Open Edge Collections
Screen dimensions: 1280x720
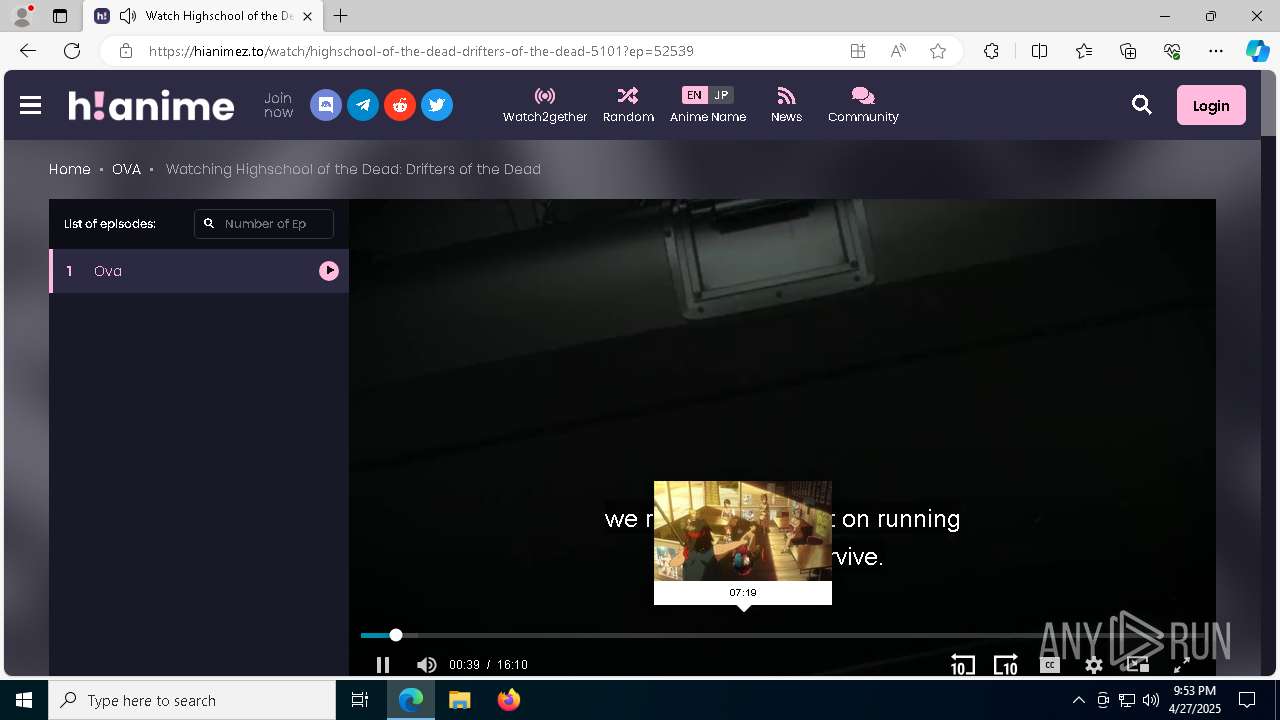coord(1128,51)
